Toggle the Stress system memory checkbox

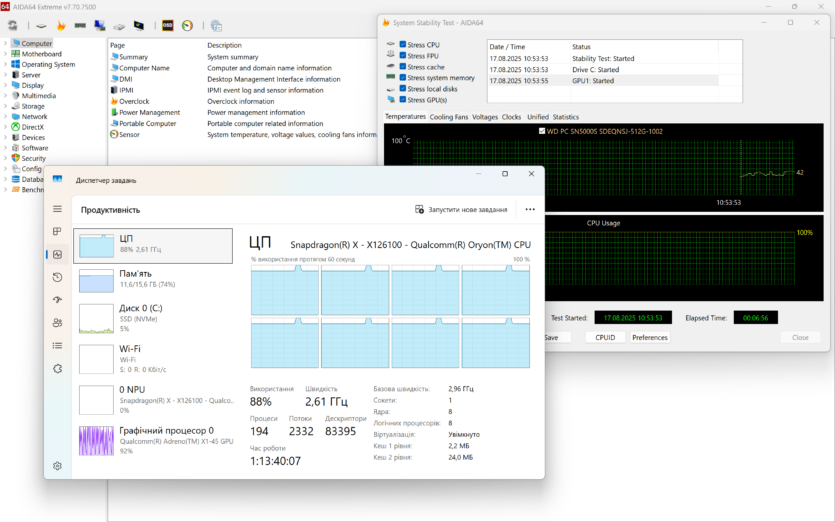(403, 78)
